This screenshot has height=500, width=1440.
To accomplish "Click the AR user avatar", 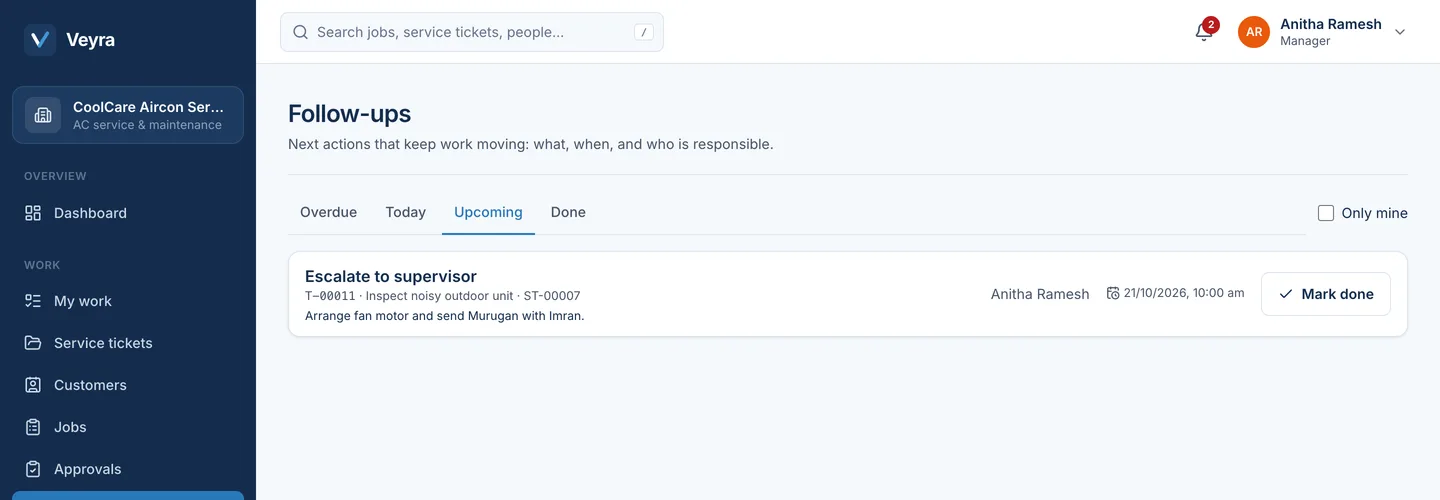I will (1254, 32).
